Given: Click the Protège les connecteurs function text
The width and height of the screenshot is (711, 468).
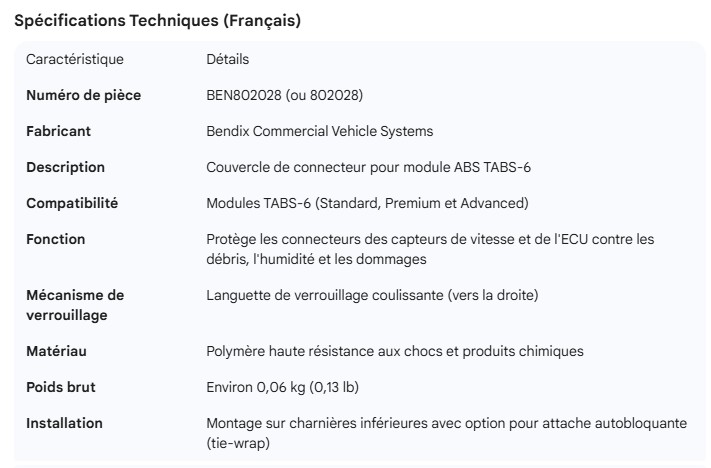Looking at the screenshot, I should tap(430, 249).
